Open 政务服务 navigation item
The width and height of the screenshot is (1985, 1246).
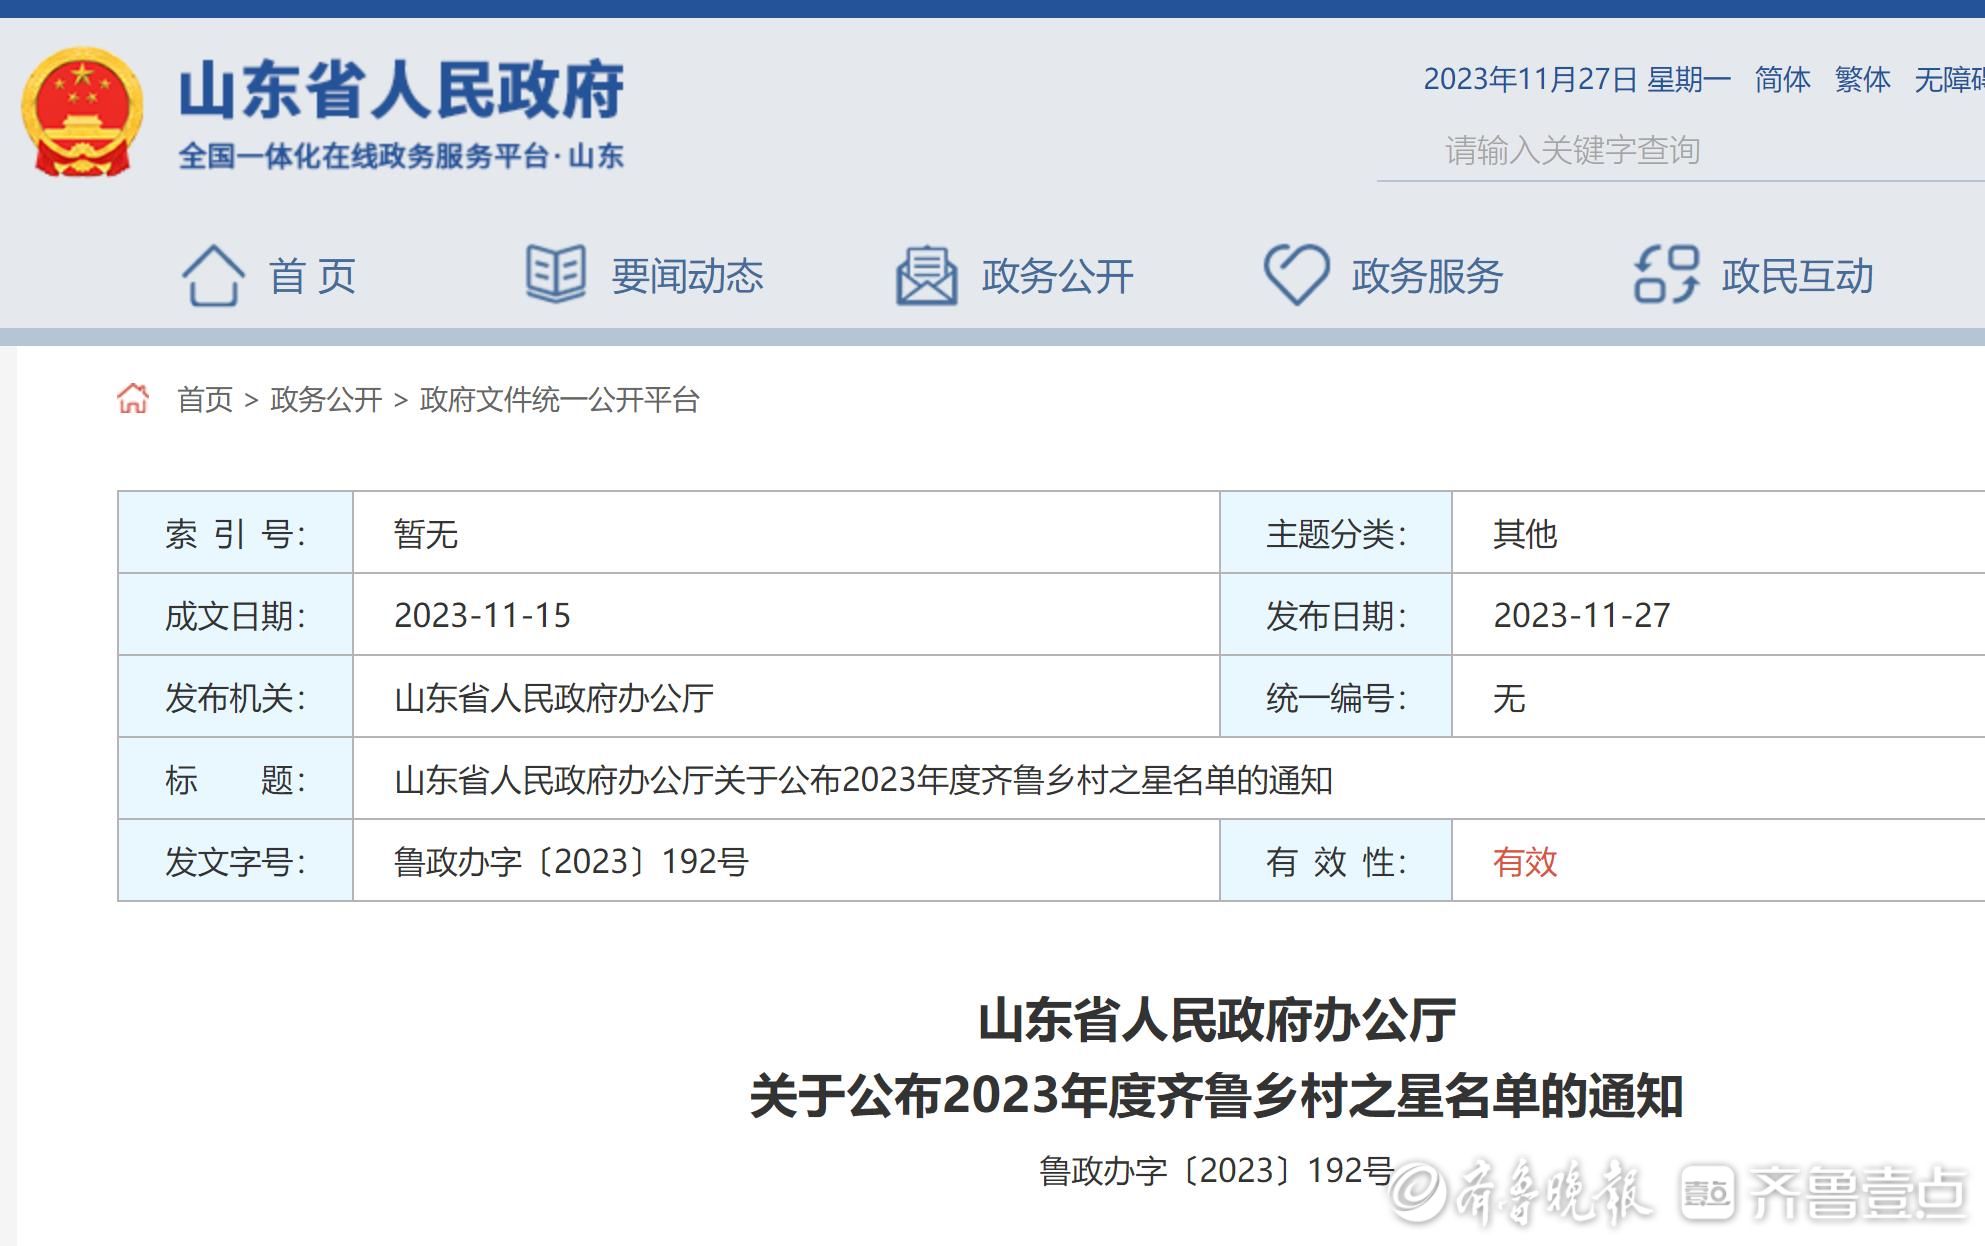tap(1427, 276)
